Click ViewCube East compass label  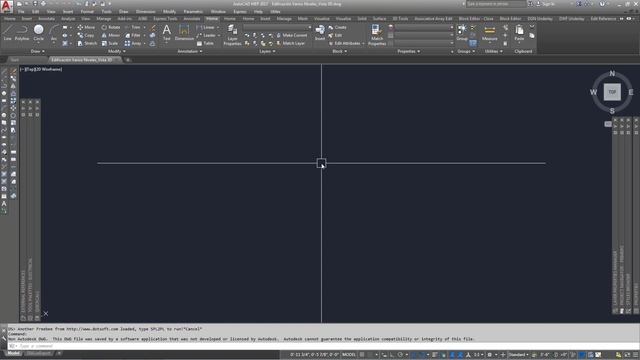click(x=631, y=92)
